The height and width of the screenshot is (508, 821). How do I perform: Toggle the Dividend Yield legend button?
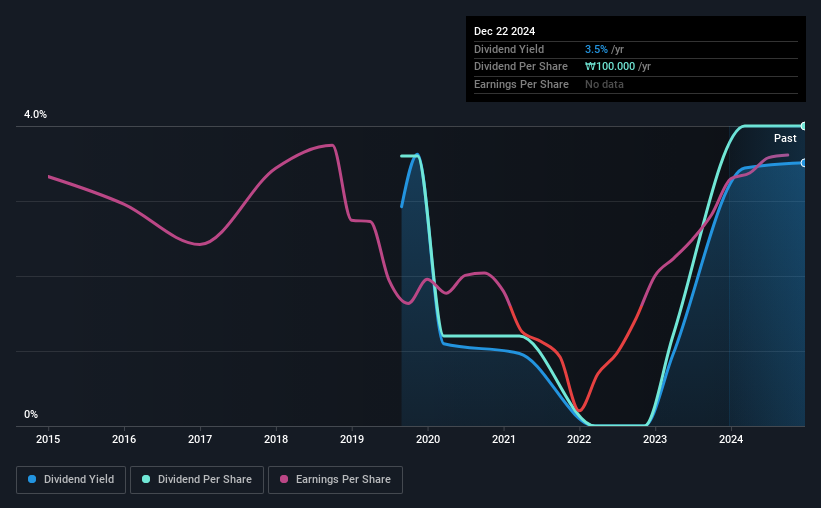click(71, 480)
